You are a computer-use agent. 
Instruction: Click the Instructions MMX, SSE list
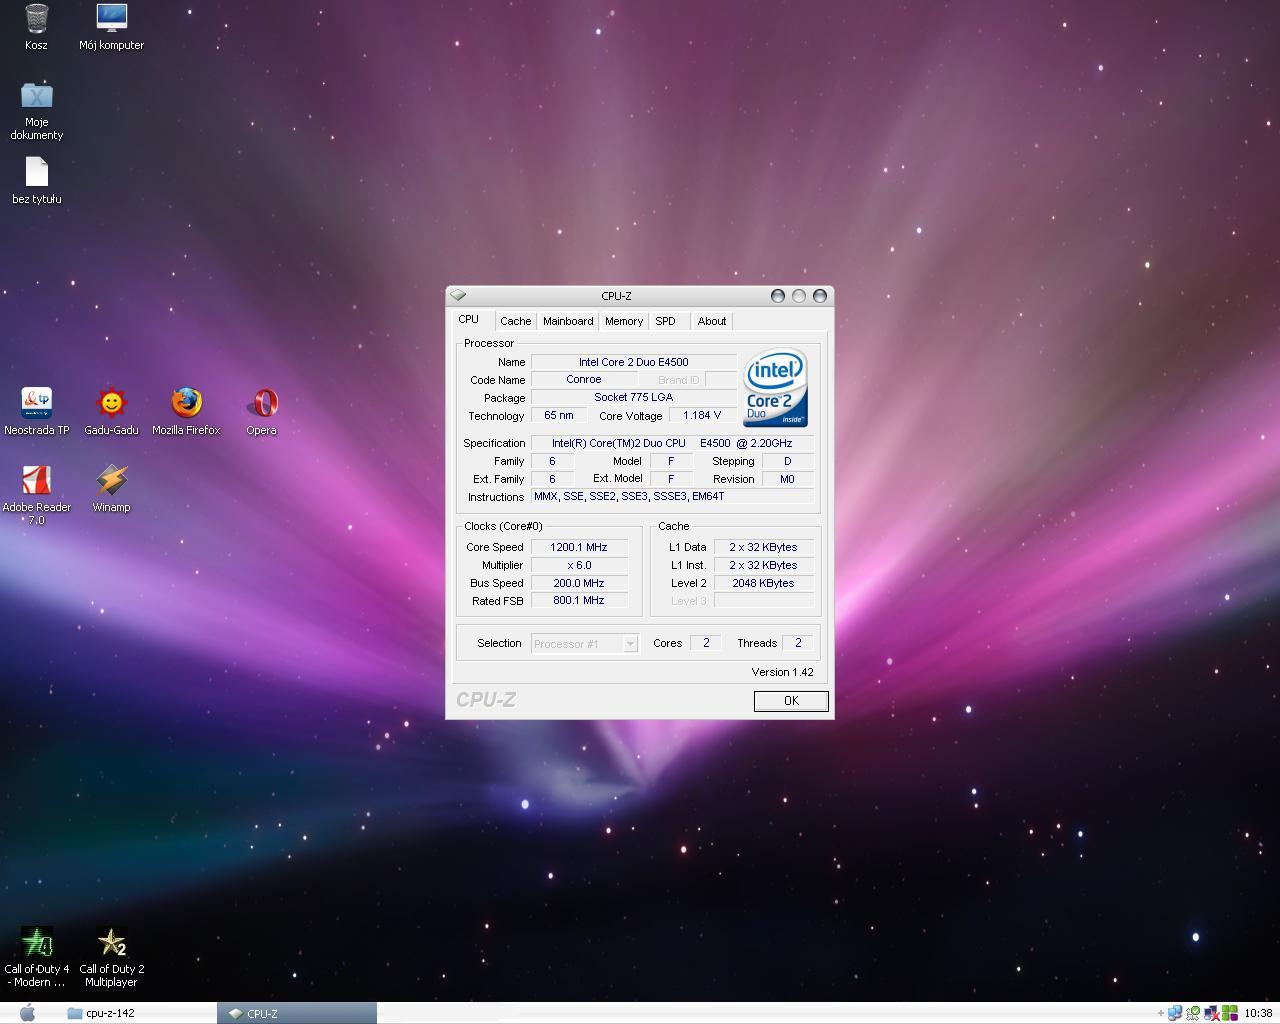tap(672, 496)
